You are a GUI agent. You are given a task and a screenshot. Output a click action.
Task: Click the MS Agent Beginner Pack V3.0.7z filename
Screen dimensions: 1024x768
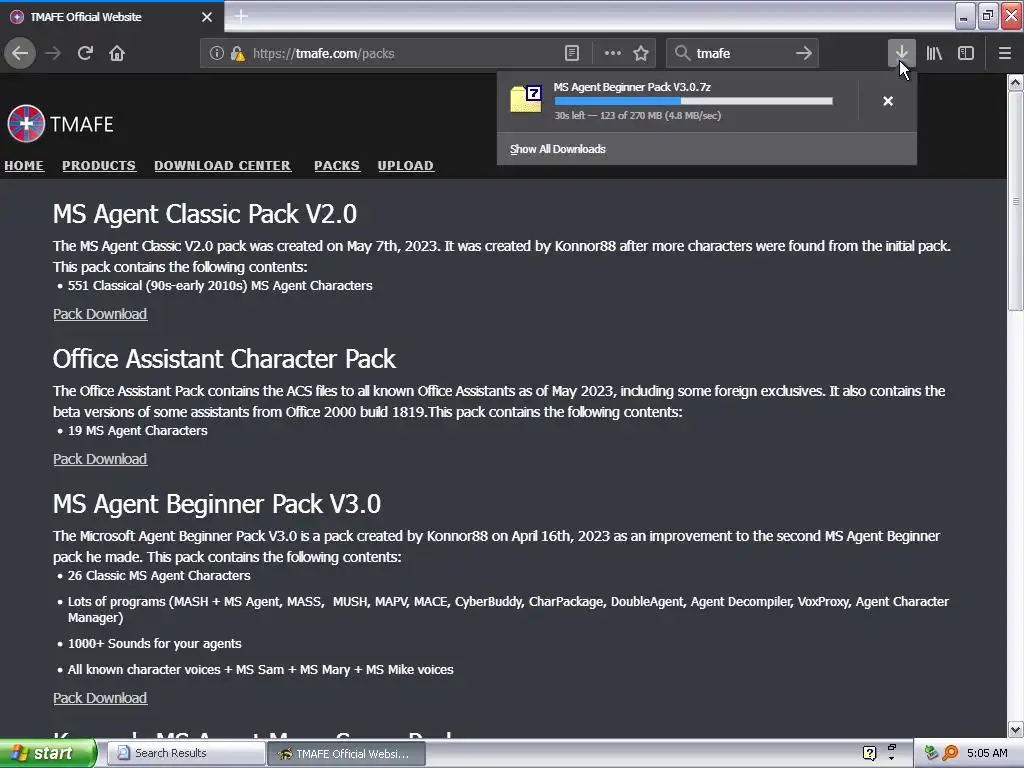pyautogui.click(x=632, y=87)
